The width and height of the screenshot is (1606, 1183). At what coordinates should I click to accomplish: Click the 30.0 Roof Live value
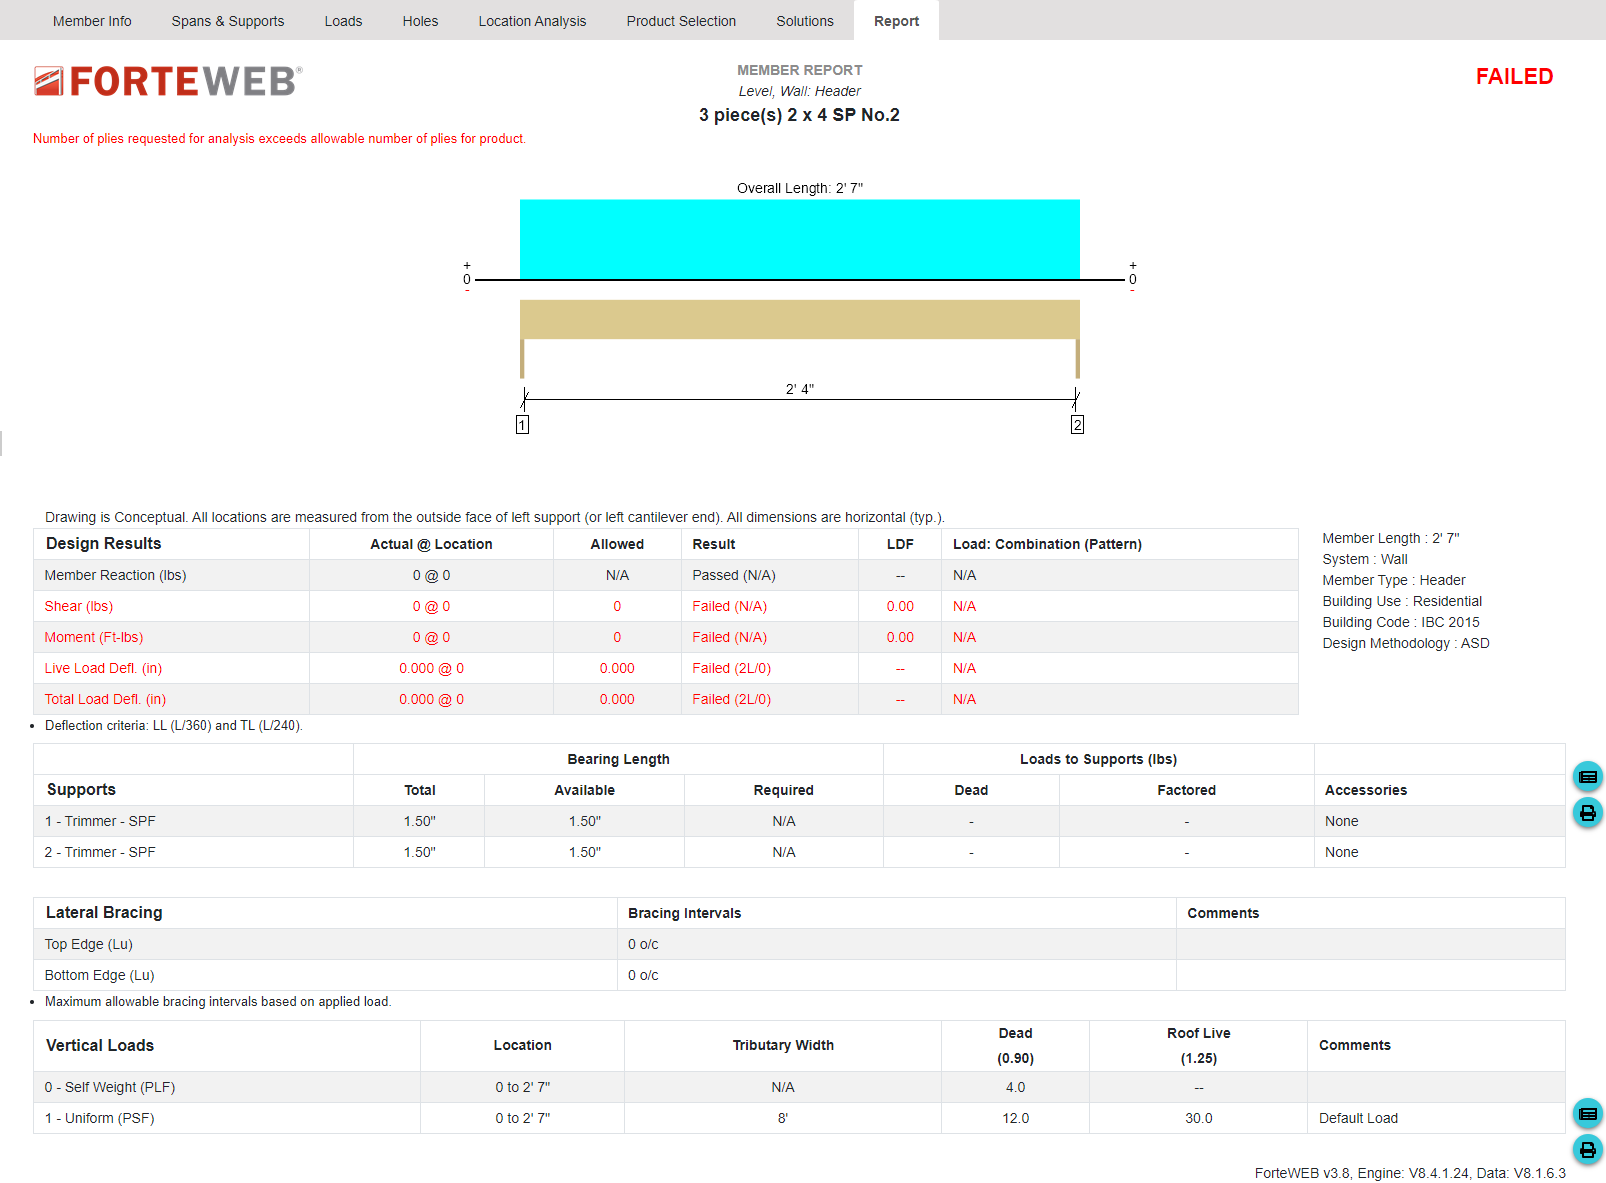click(x=1199, y=1118)
